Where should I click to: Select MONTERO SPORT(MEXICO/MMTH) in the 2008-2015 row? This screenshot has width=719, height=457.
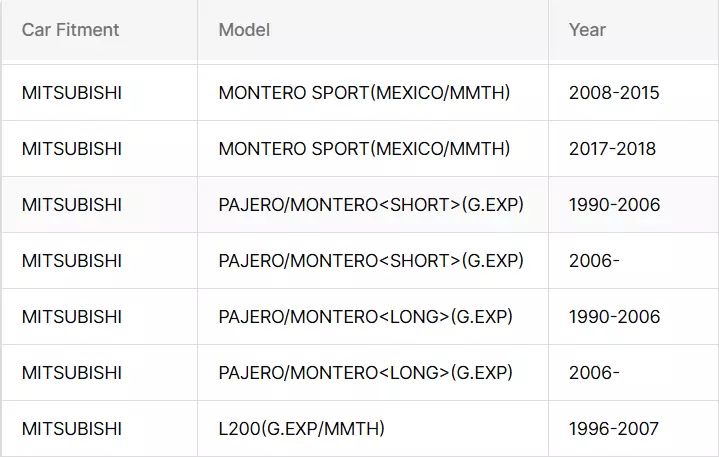pyautogui.click(x=364, y=93)
